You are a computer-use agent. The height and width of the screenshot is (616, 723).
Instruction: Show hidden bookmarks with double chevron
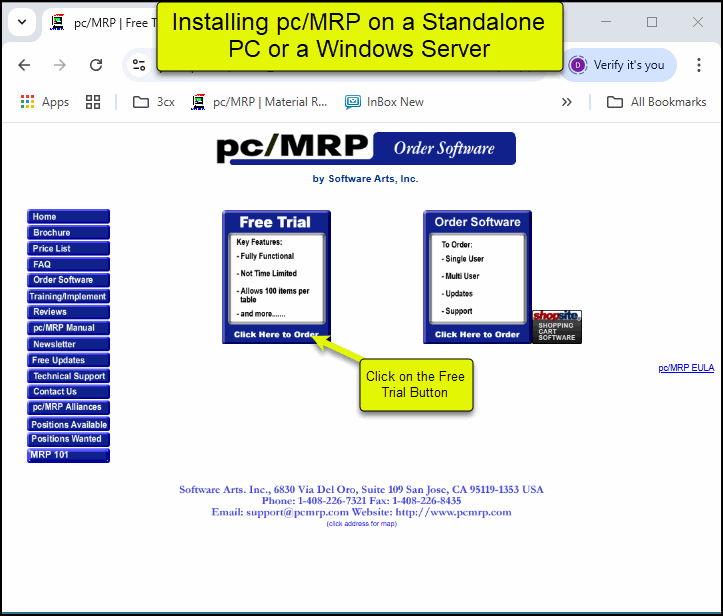(x=566, y=102)
